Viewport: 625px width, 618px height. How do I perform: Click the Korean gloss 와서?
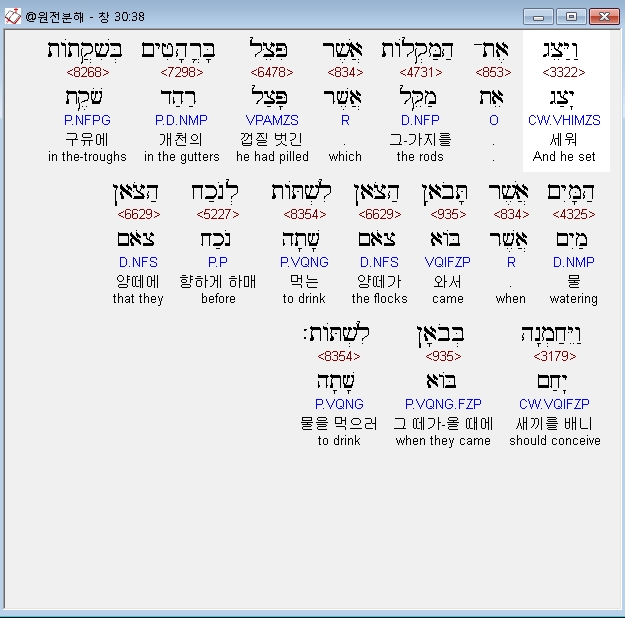tap(447, 281)
